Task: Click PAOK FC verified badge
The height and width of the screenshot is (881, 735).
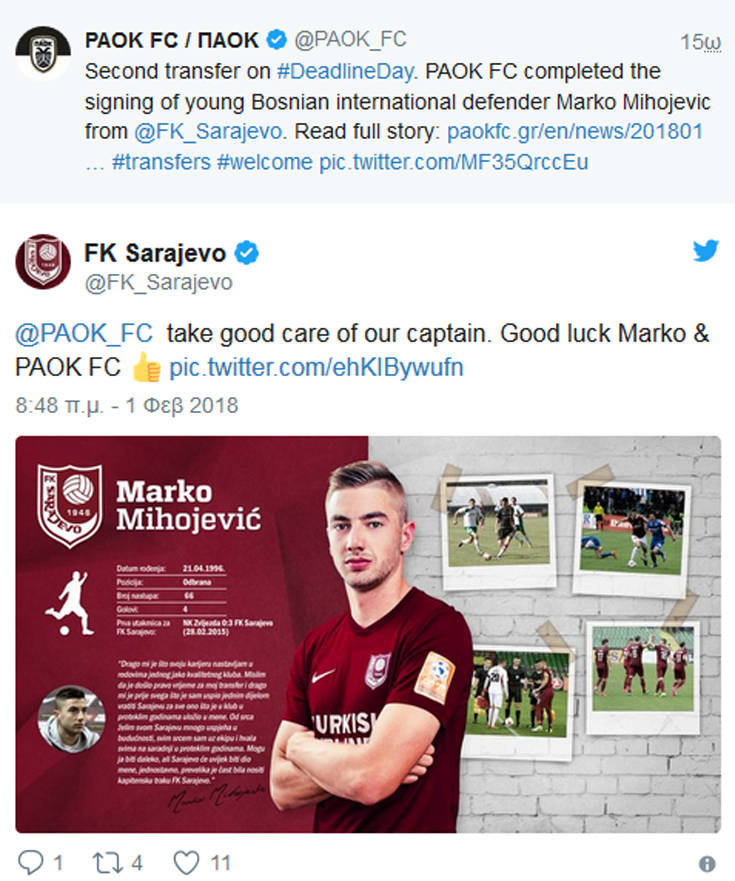Action: [x=276, y=40]
